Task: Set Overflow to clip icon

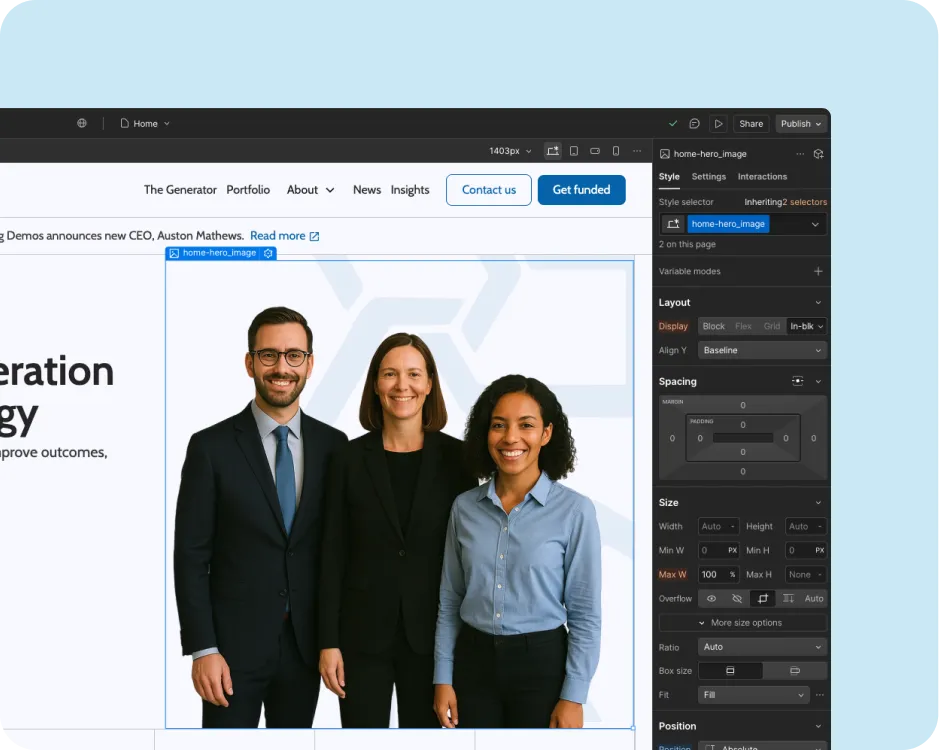Action: click(763, 598)
